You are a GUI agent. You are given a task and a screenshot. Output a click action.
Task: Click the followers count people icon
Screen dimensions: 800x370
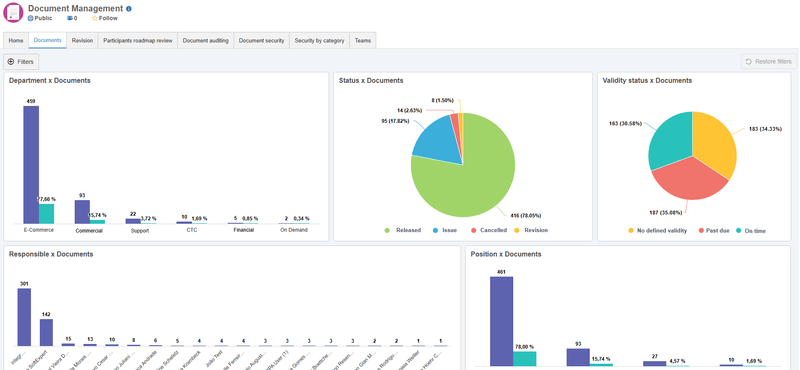click(x=69, y=18)
